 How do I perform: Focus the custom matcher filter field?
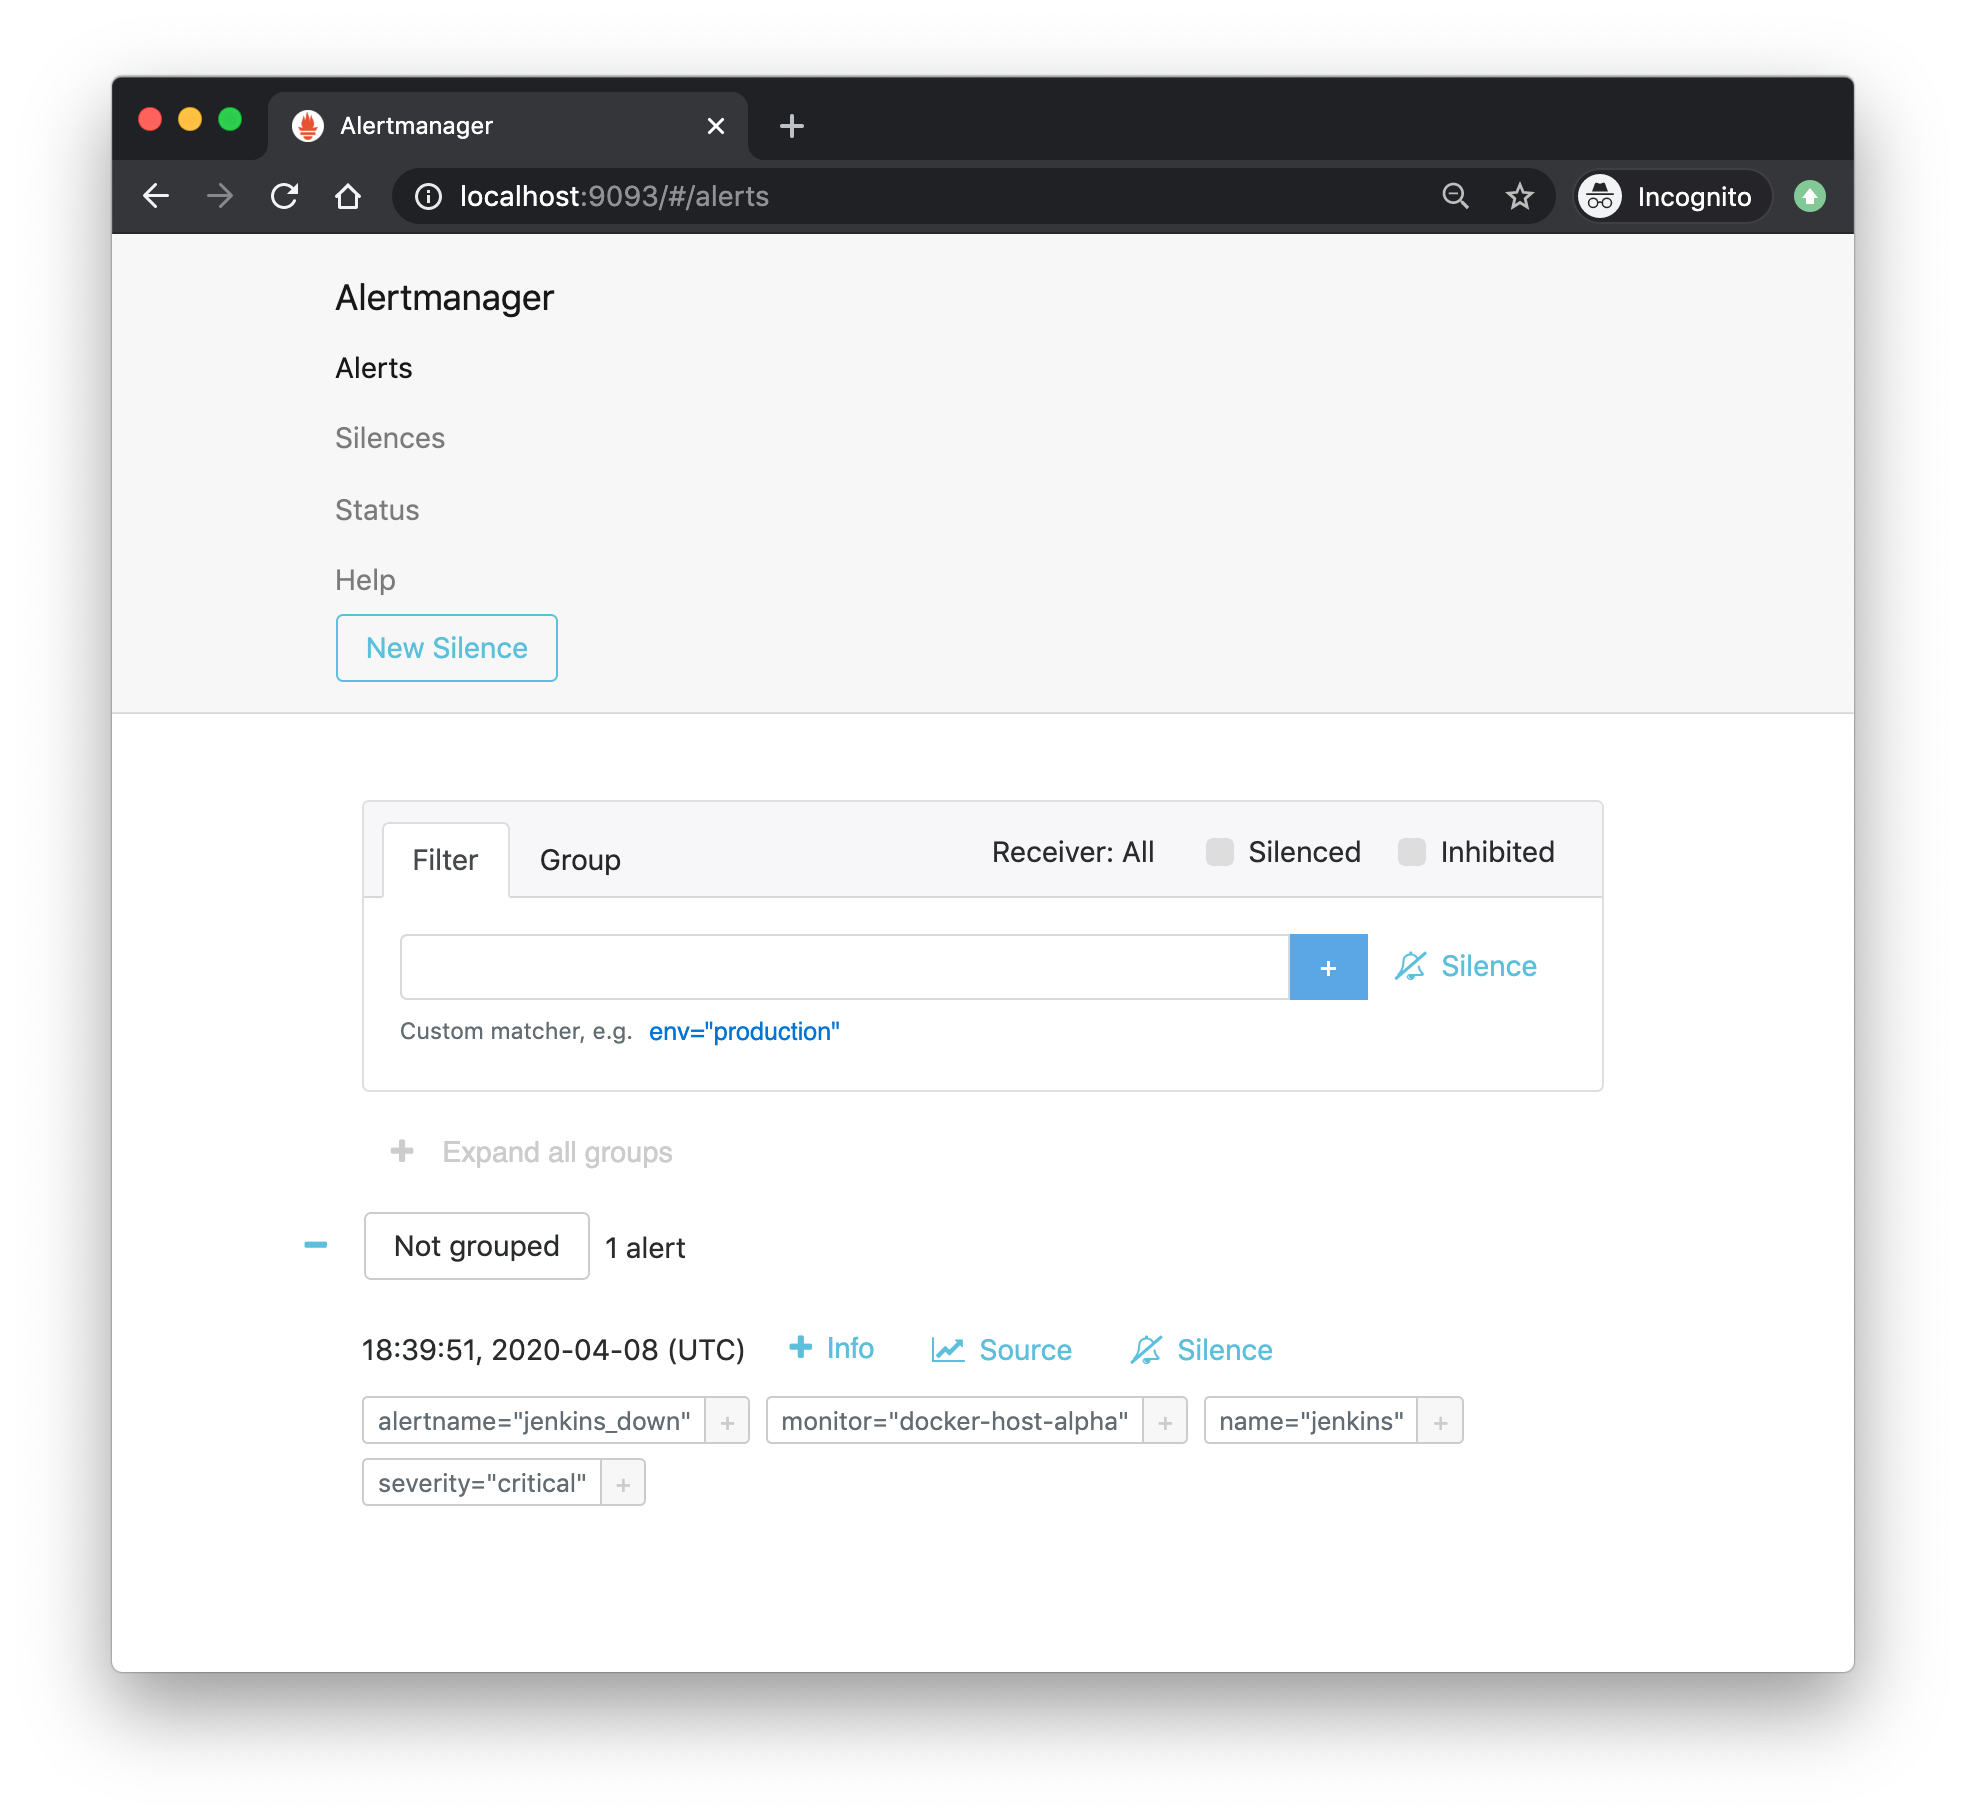point(845,967)
